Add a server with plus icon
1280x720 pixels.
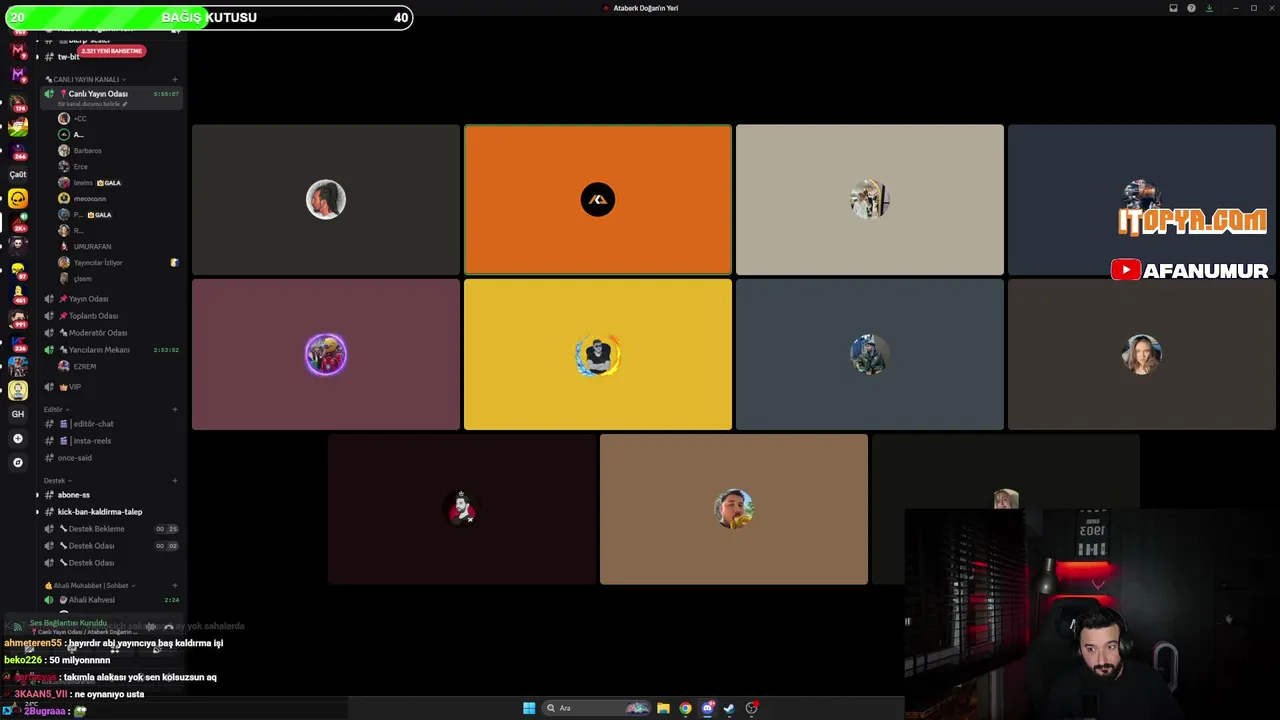pyautogui.click(x=18, y=438)
